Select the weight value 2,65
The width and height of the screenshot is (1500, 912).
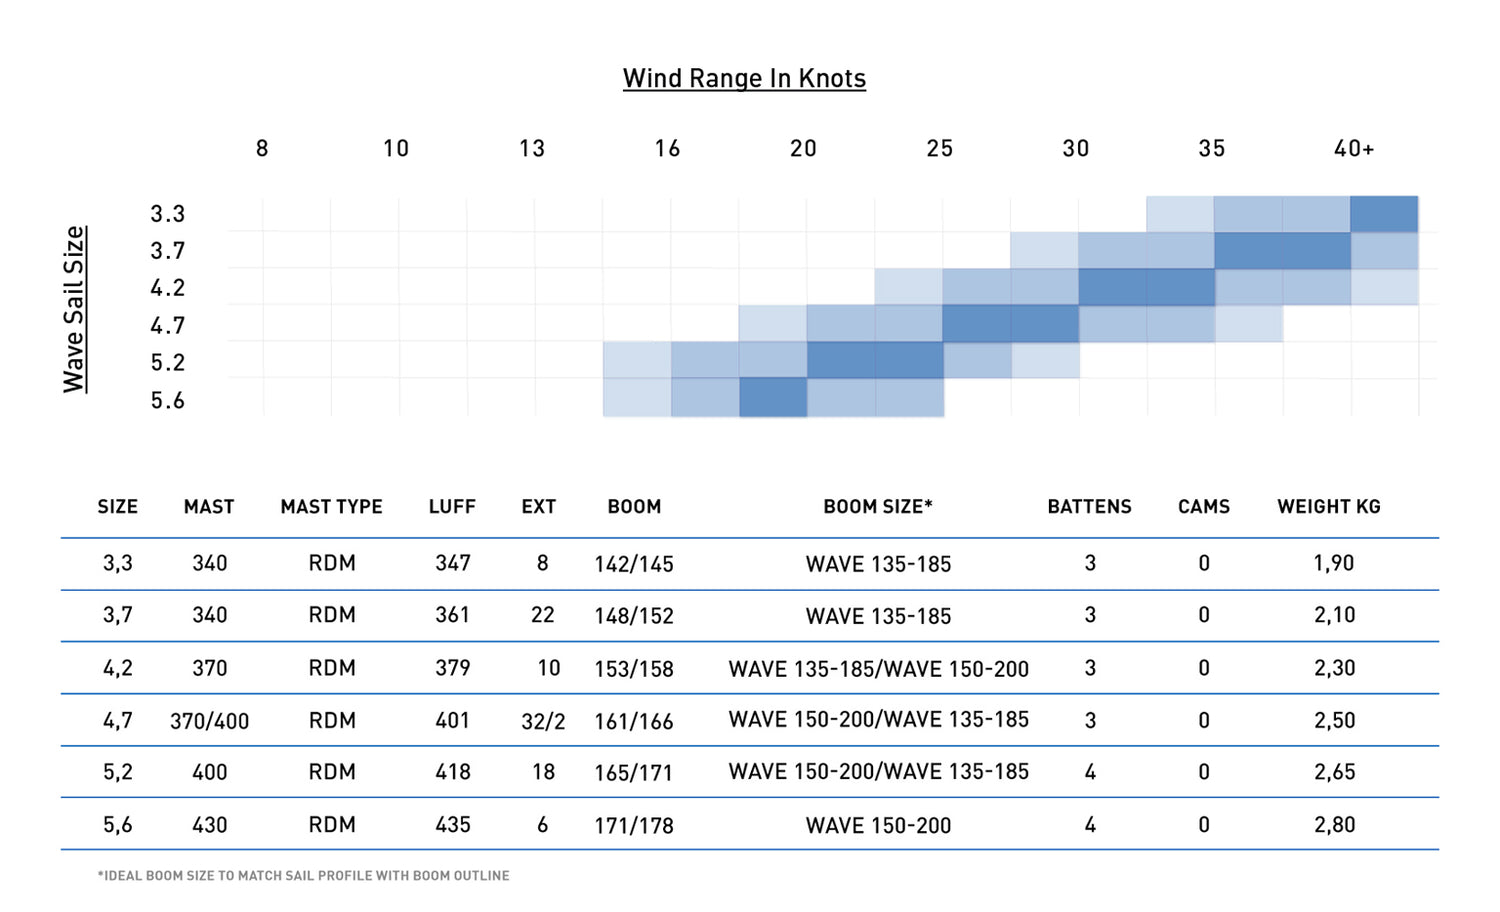pyautogui.click(x=1334, y=773)
